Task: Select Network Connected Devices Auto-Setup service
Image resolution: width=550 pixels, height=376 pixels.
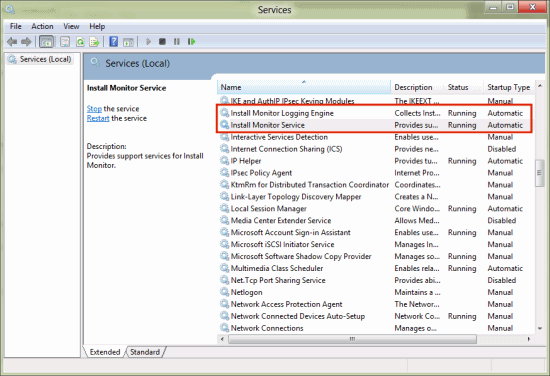Action: coord(297,316)
